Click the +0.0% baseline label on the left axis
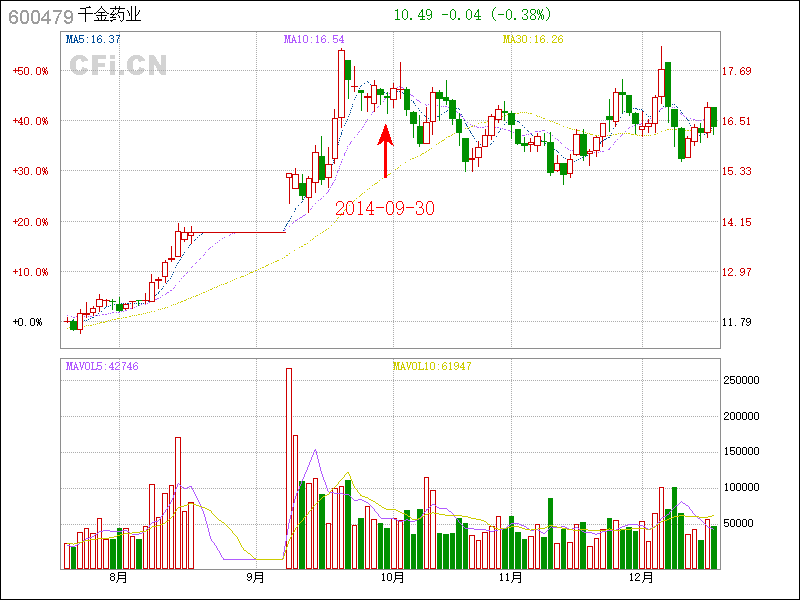800x600 pixels. click(28, 322)
